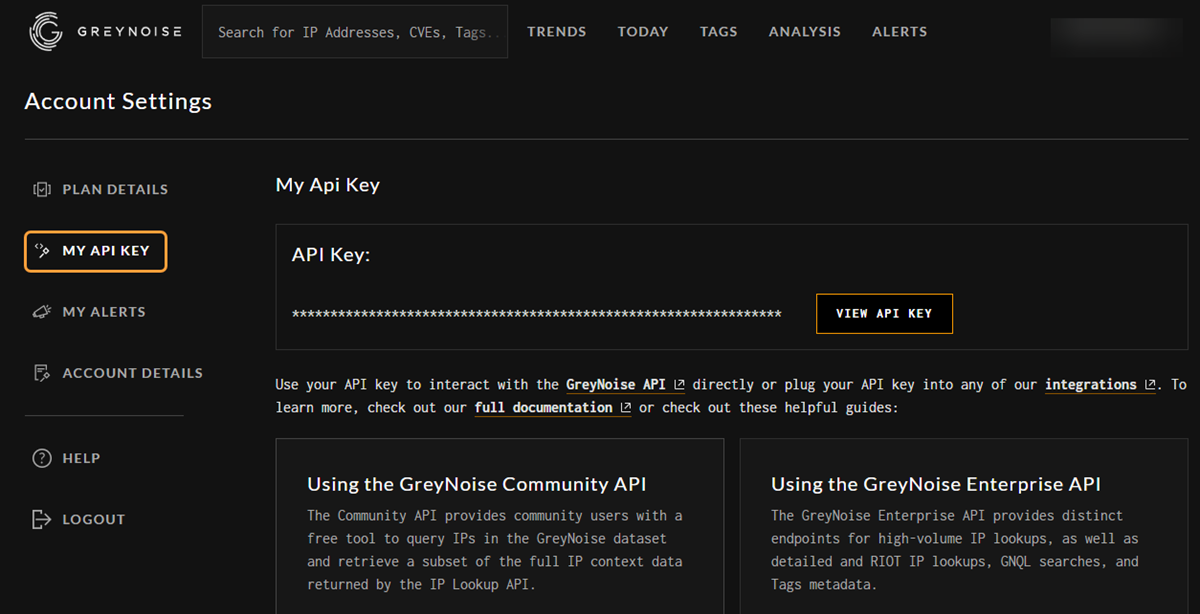Select the My Alerts megaphone icon
The width and height of the screenshot is (1200, 614).
pos(42,311)
